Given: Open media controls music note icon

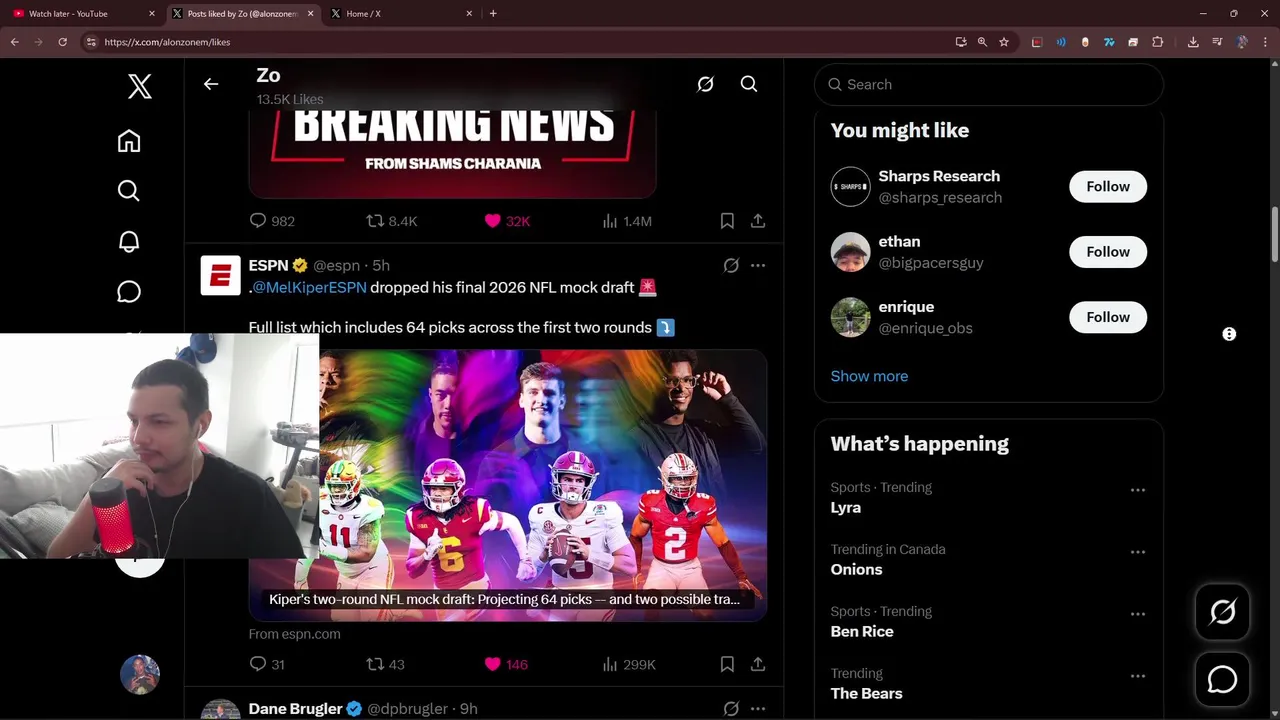Looking at the screenshot, I should click(1217, 42).
